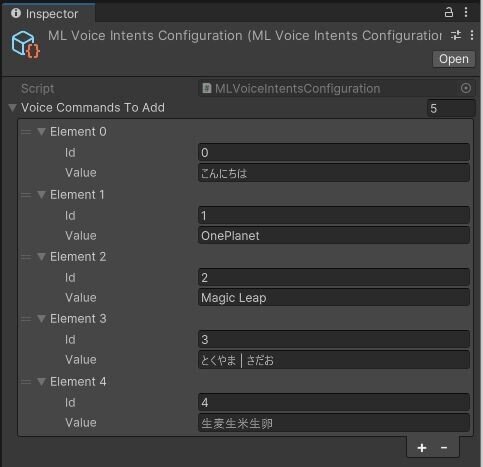Select the Magic Leap value field
Image resolution: width=483 pixels, height=467 pixels.
(x=334, y=298)
